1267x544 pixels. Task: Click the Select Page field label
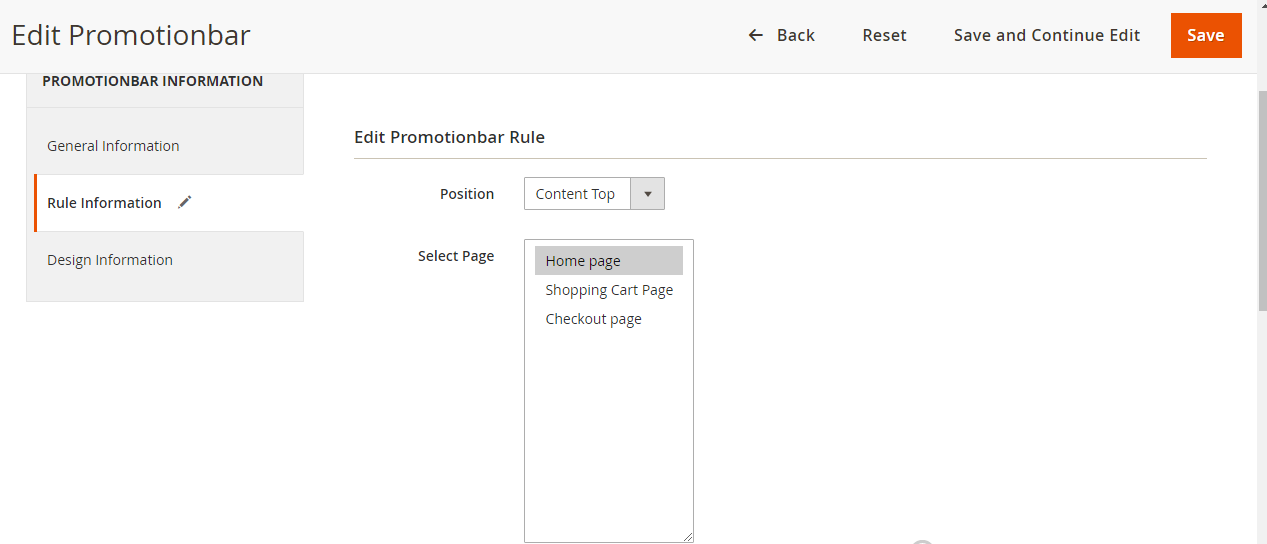point(456,256)
